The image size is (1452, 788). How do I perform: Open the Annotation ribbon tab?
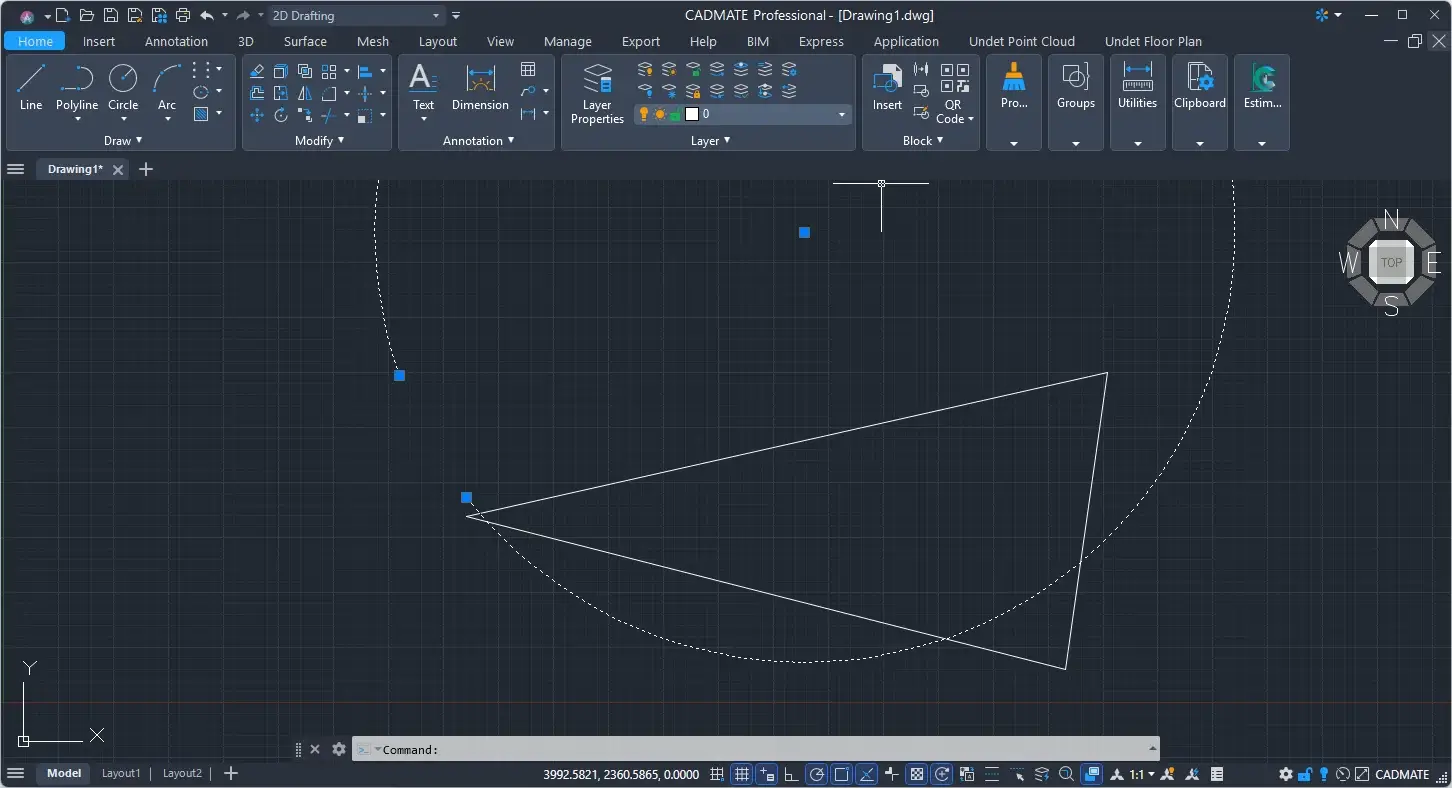[176, 41]
